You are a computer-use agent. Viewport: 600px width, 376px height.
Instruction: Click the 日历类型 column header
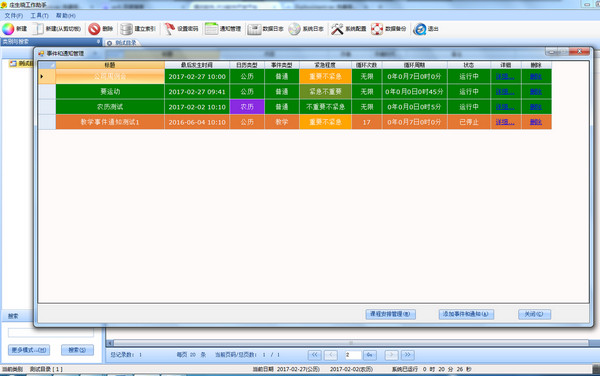247,65
